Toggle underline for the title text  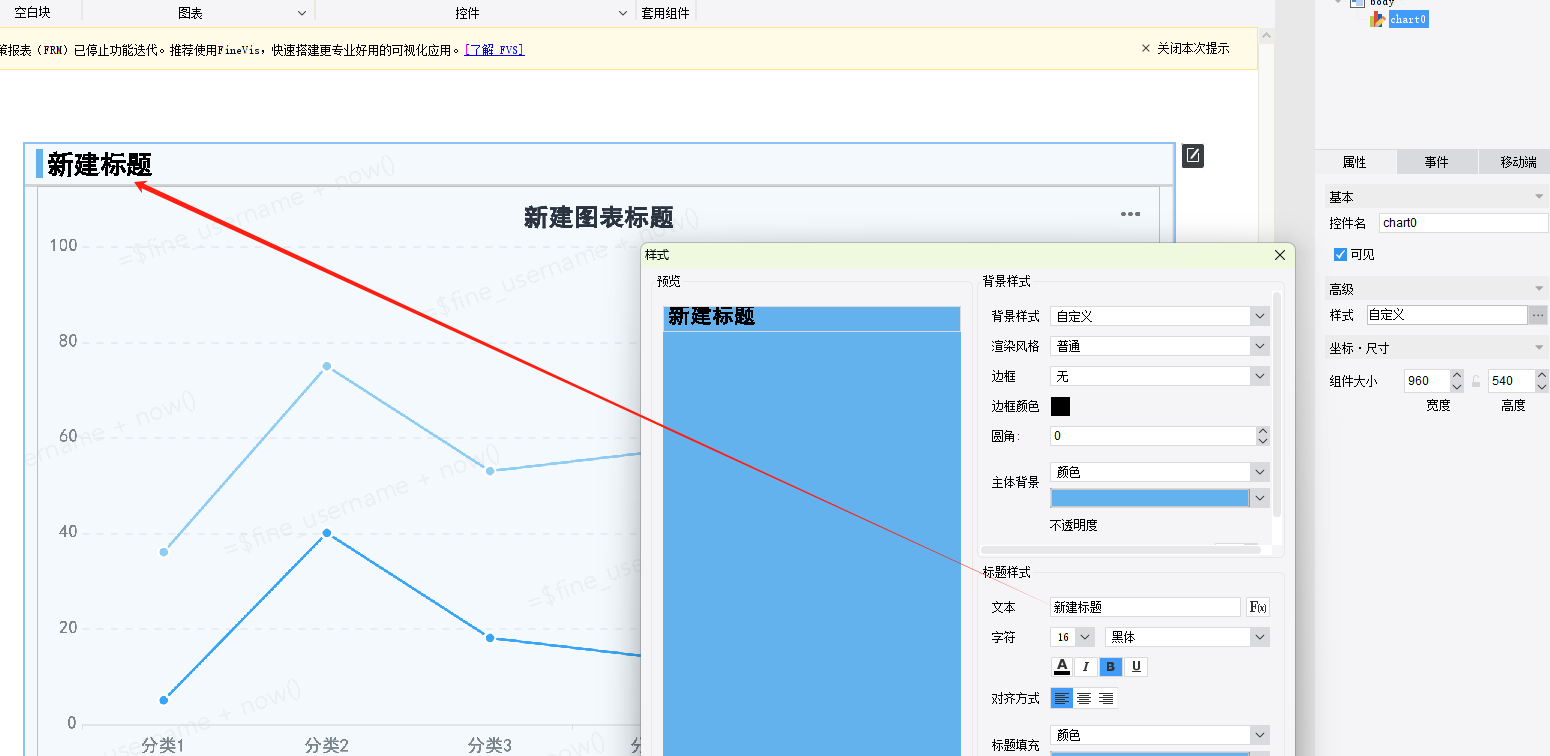1136,667
